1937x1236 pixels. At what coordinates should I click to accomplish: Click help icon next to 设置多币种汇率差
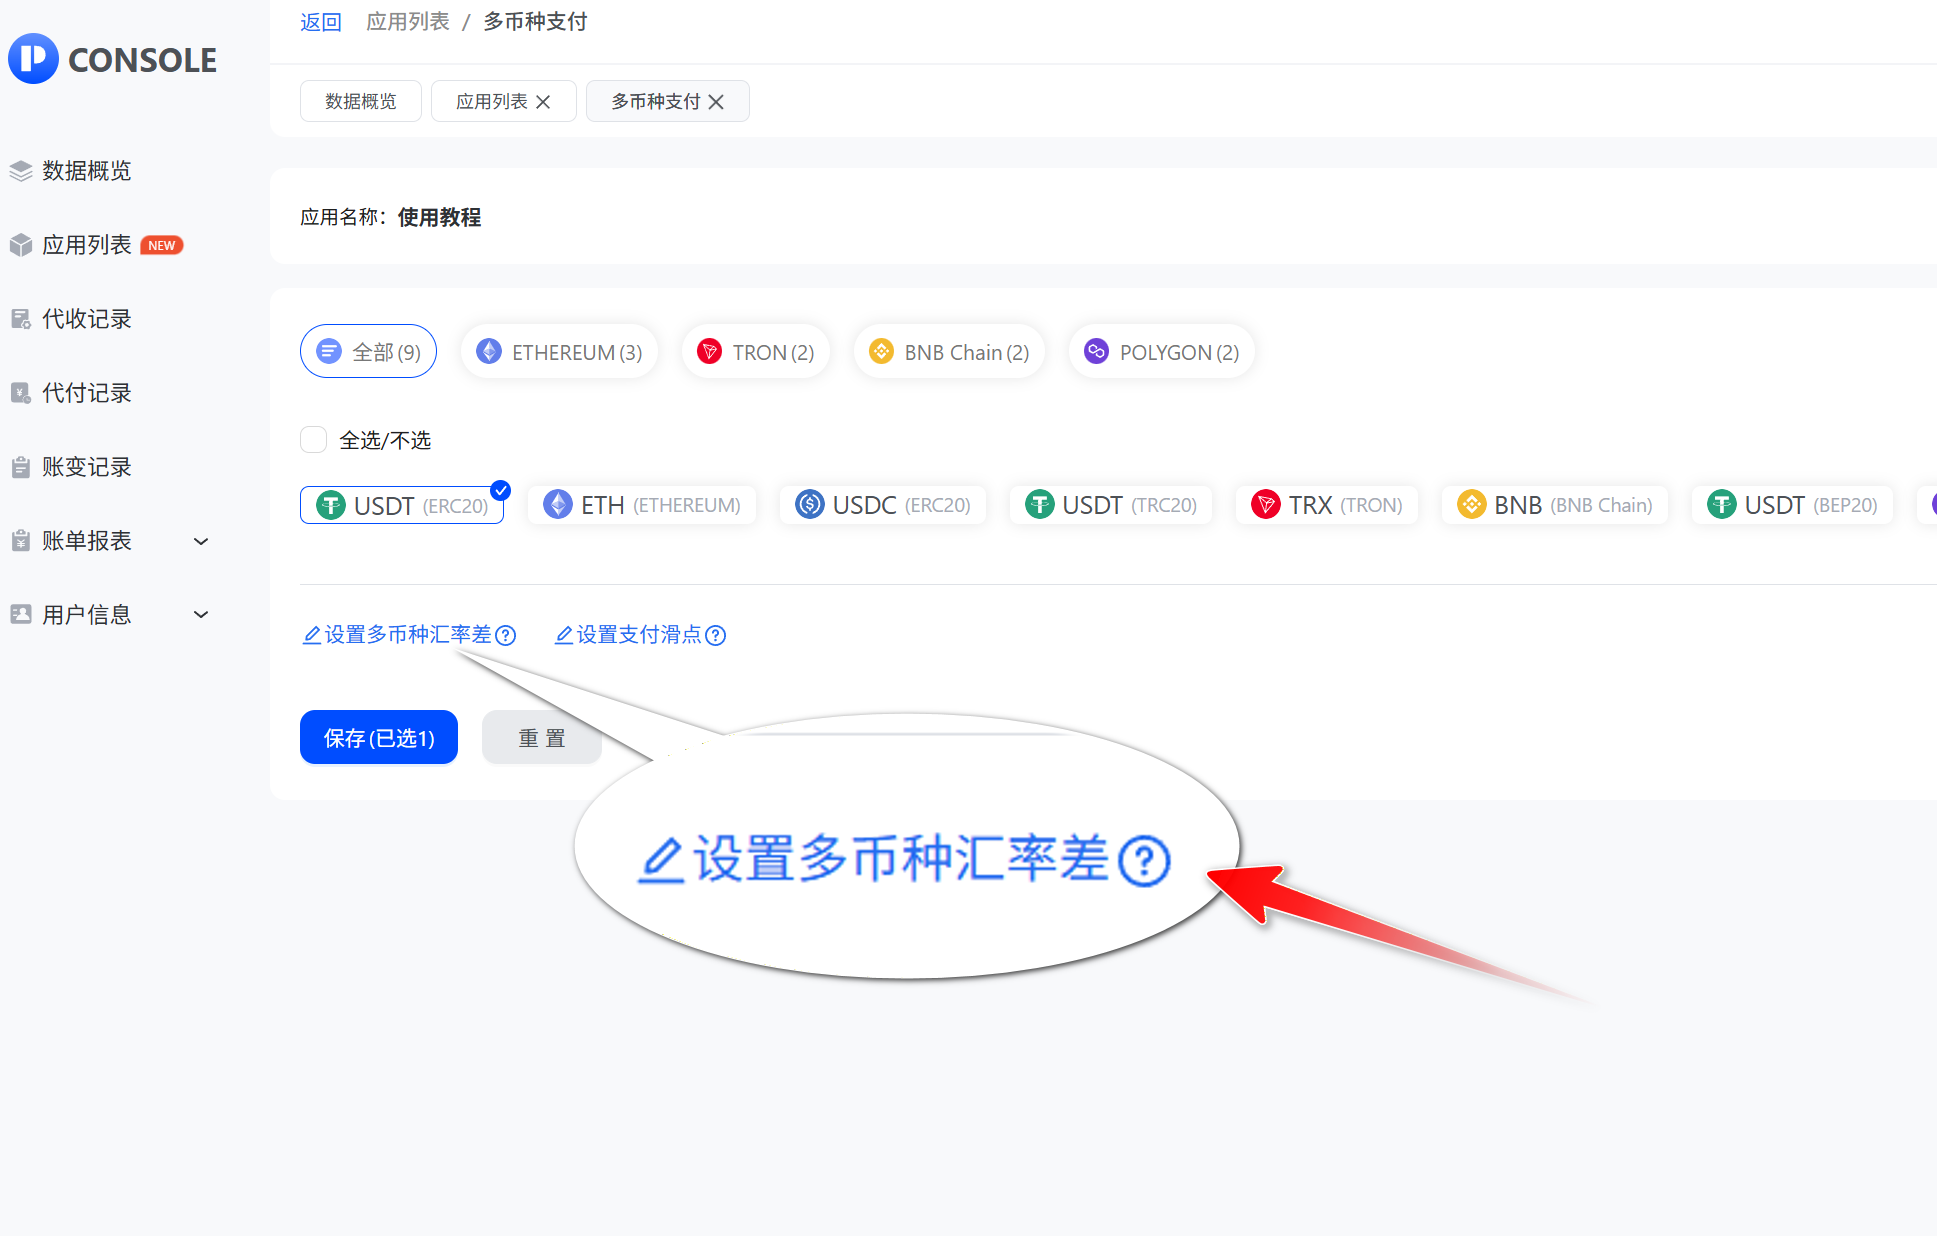506,635
